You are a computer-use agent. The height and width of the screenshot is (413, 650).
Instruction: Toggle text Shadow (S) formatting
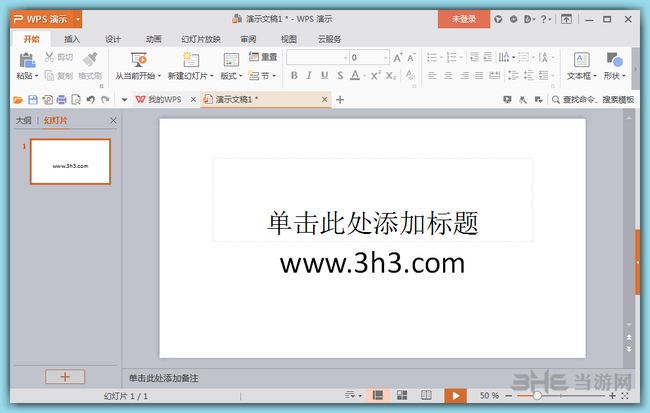(340, 75)
